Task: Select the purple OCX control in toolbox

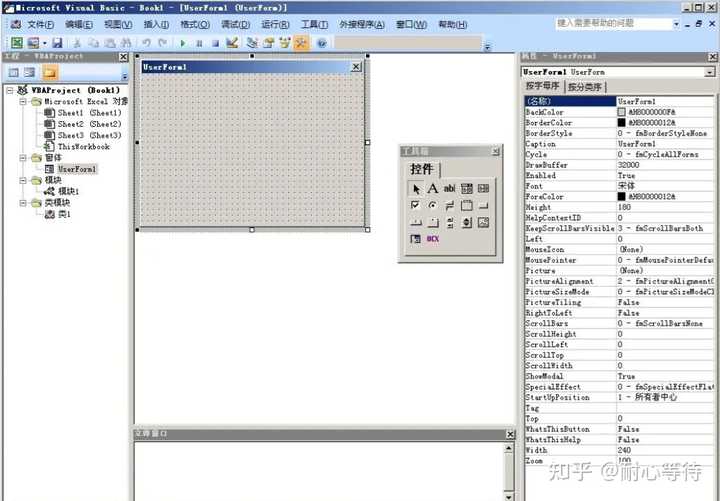Action: coord(433,239)
